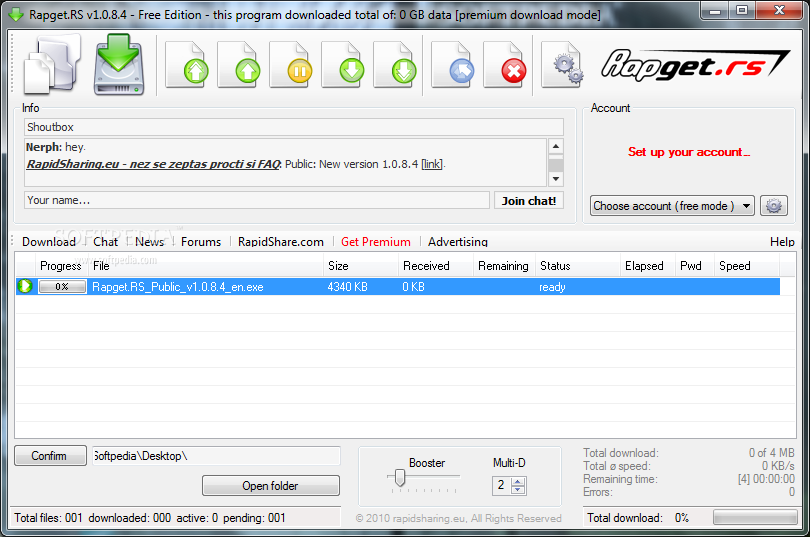
Task: Move file to top of queue icon
Action: click(188, 66)
